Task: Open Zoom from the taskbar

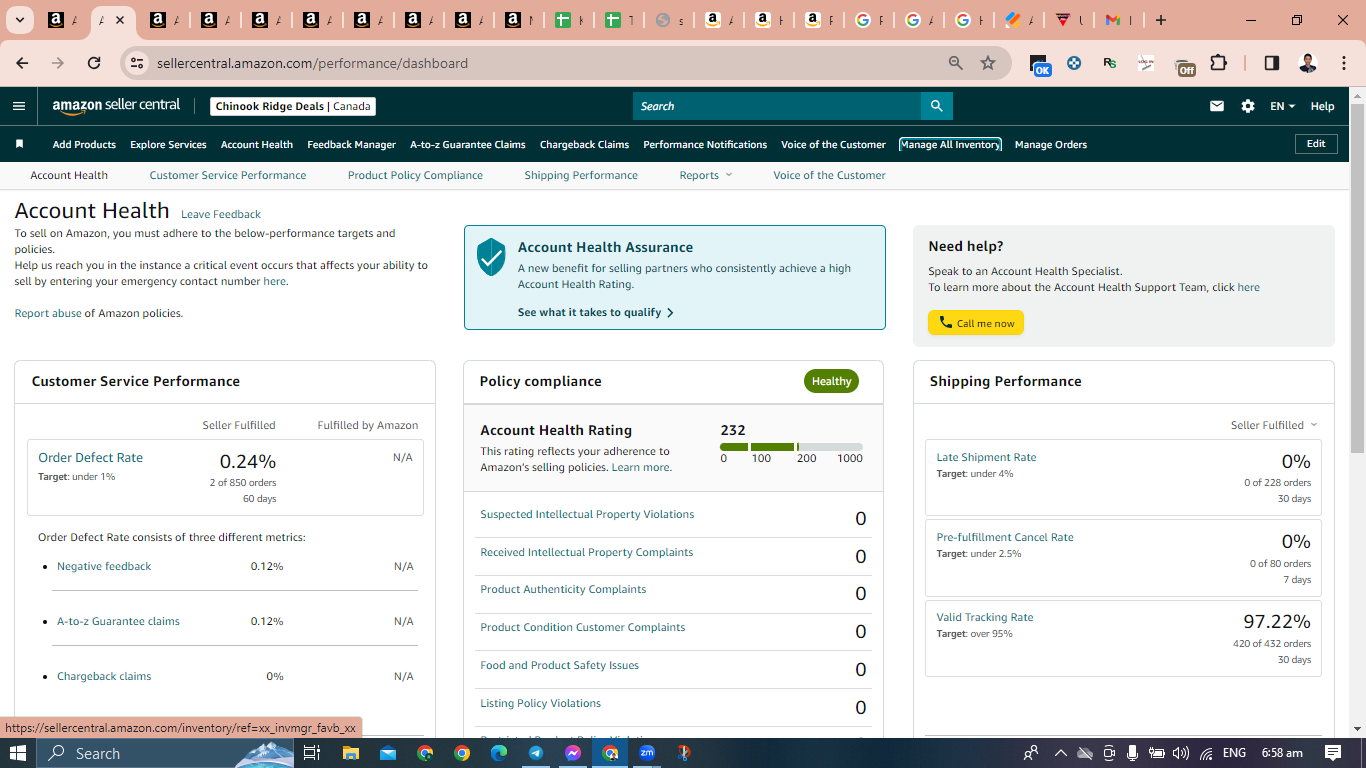Action: [647, 753]
